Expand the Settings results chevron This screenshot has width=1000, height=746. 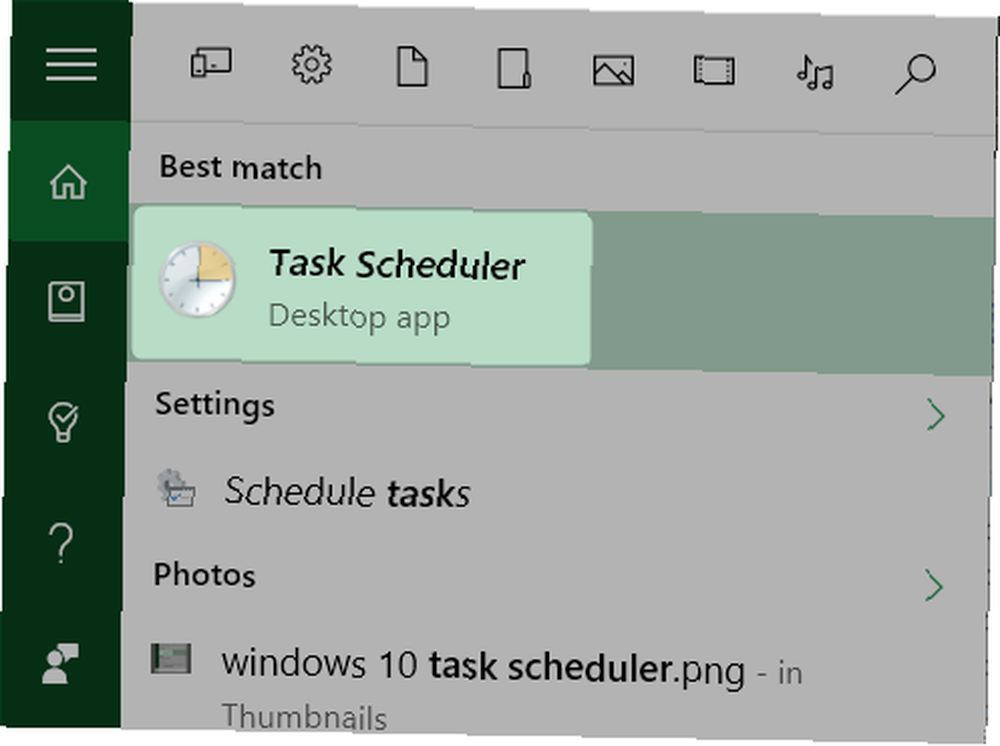coord(936,415)
